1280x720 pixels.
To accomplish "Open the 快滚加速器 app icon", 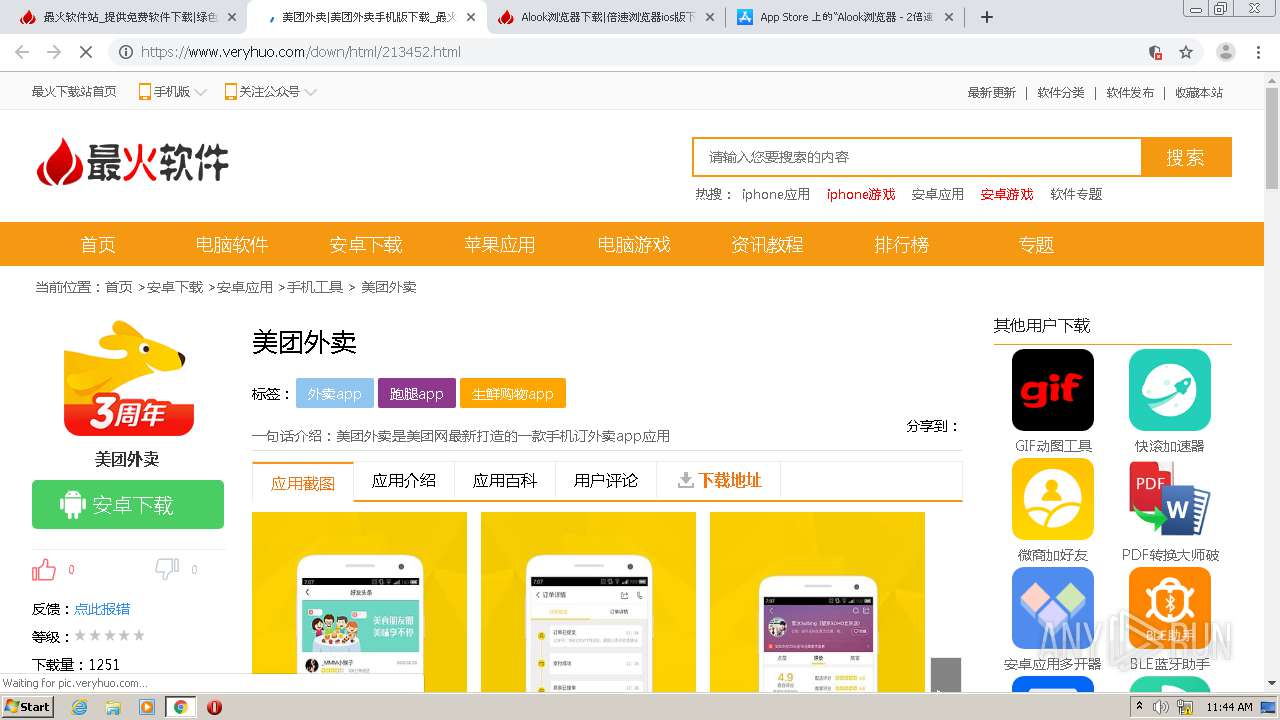I will pyautogui.click(x=1170, y=390).
